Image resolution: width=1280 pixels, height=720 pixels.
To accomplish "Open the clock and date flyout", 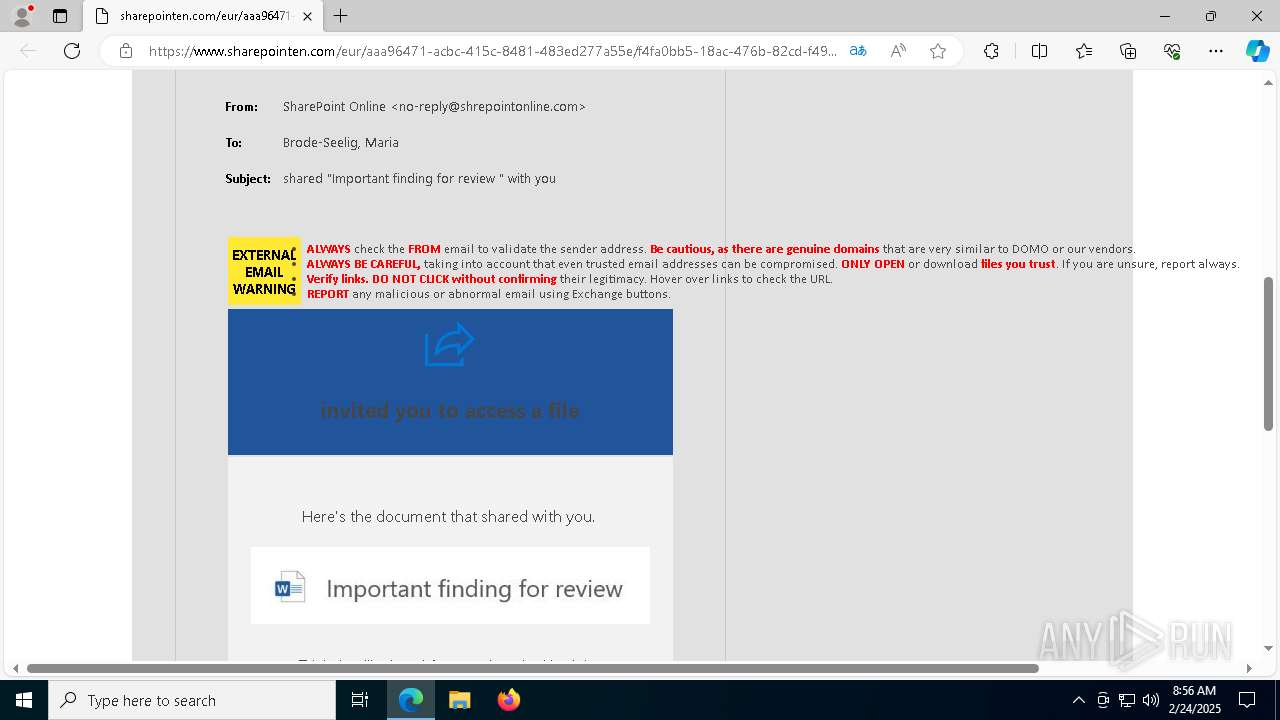I will coord(1195,700).
